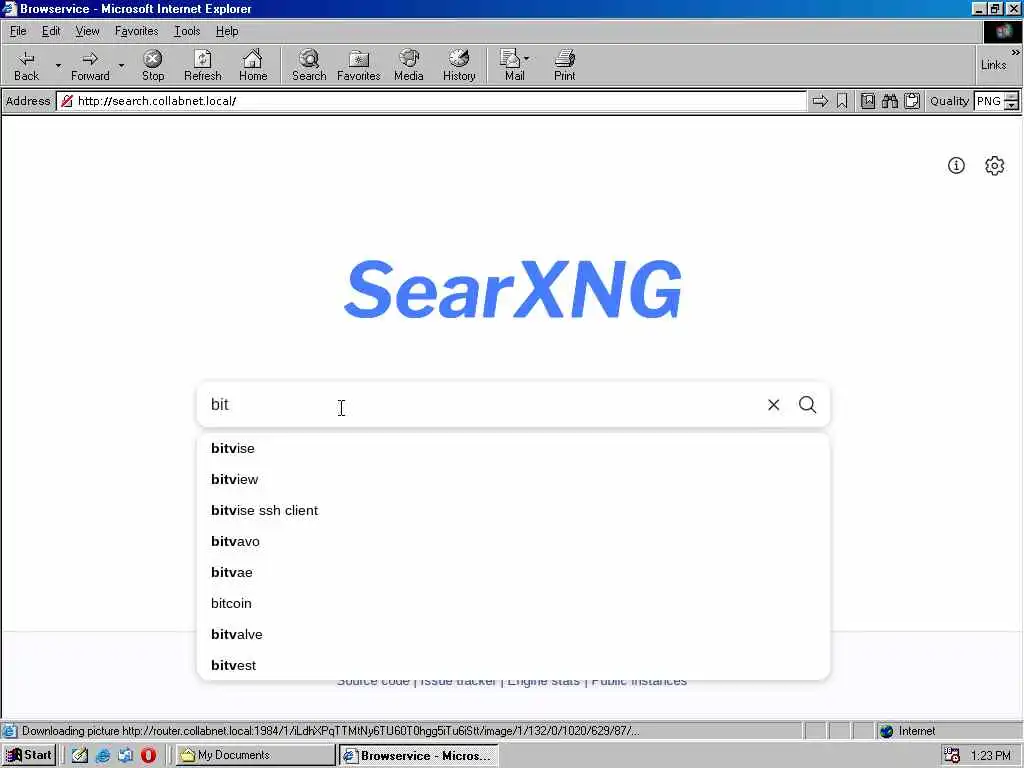Open the File menu
The width and height of the screenshot is (1024, 768).
pyautogui.click(x=18, y=31)
